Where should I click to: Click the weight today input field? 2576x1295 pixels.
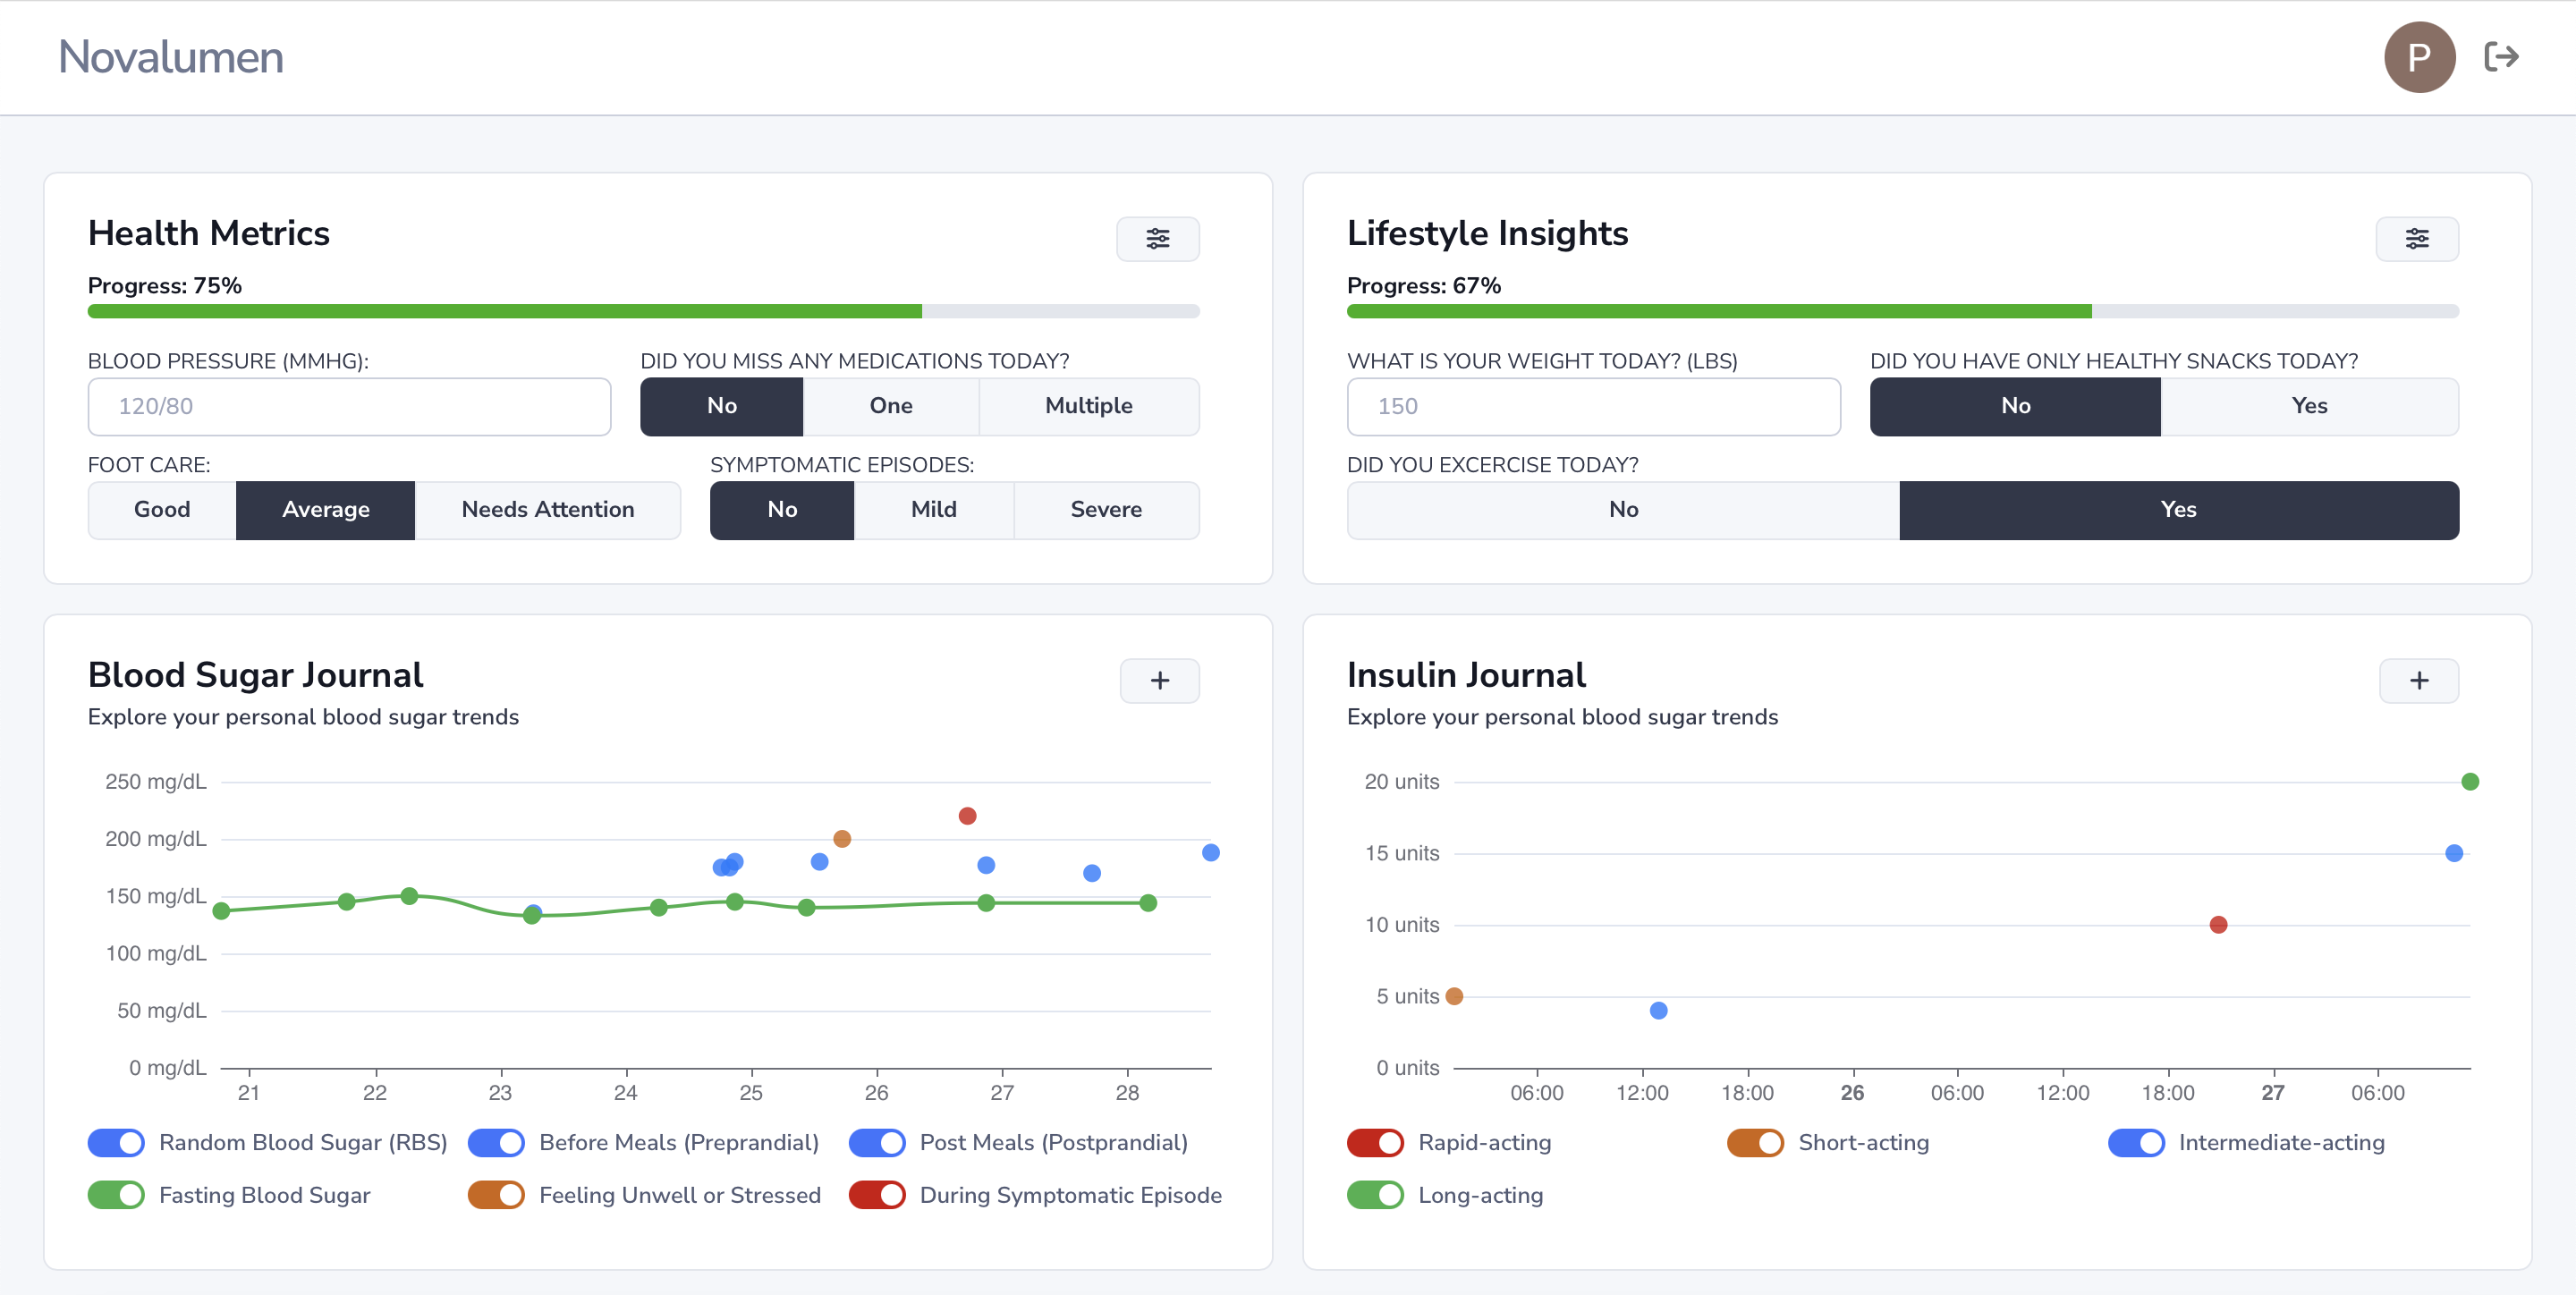(x=1592, y=406)
